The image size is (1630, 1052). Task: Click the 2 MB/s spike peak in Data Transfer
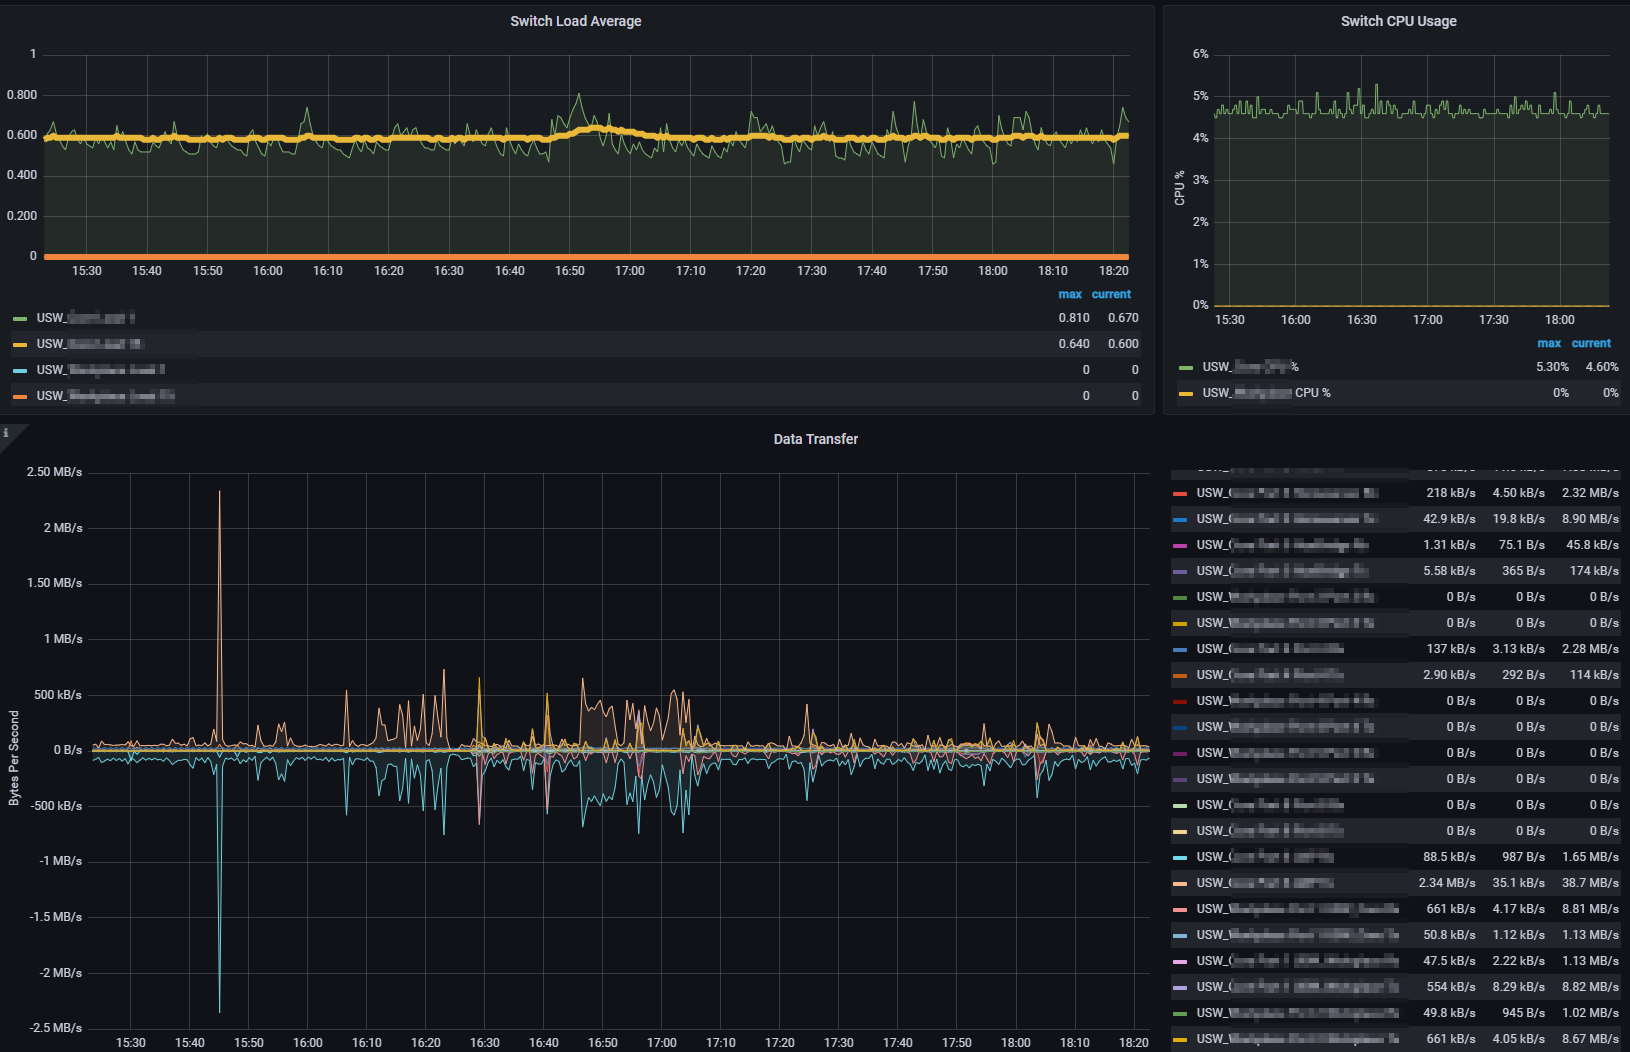[x=219, y=492]
